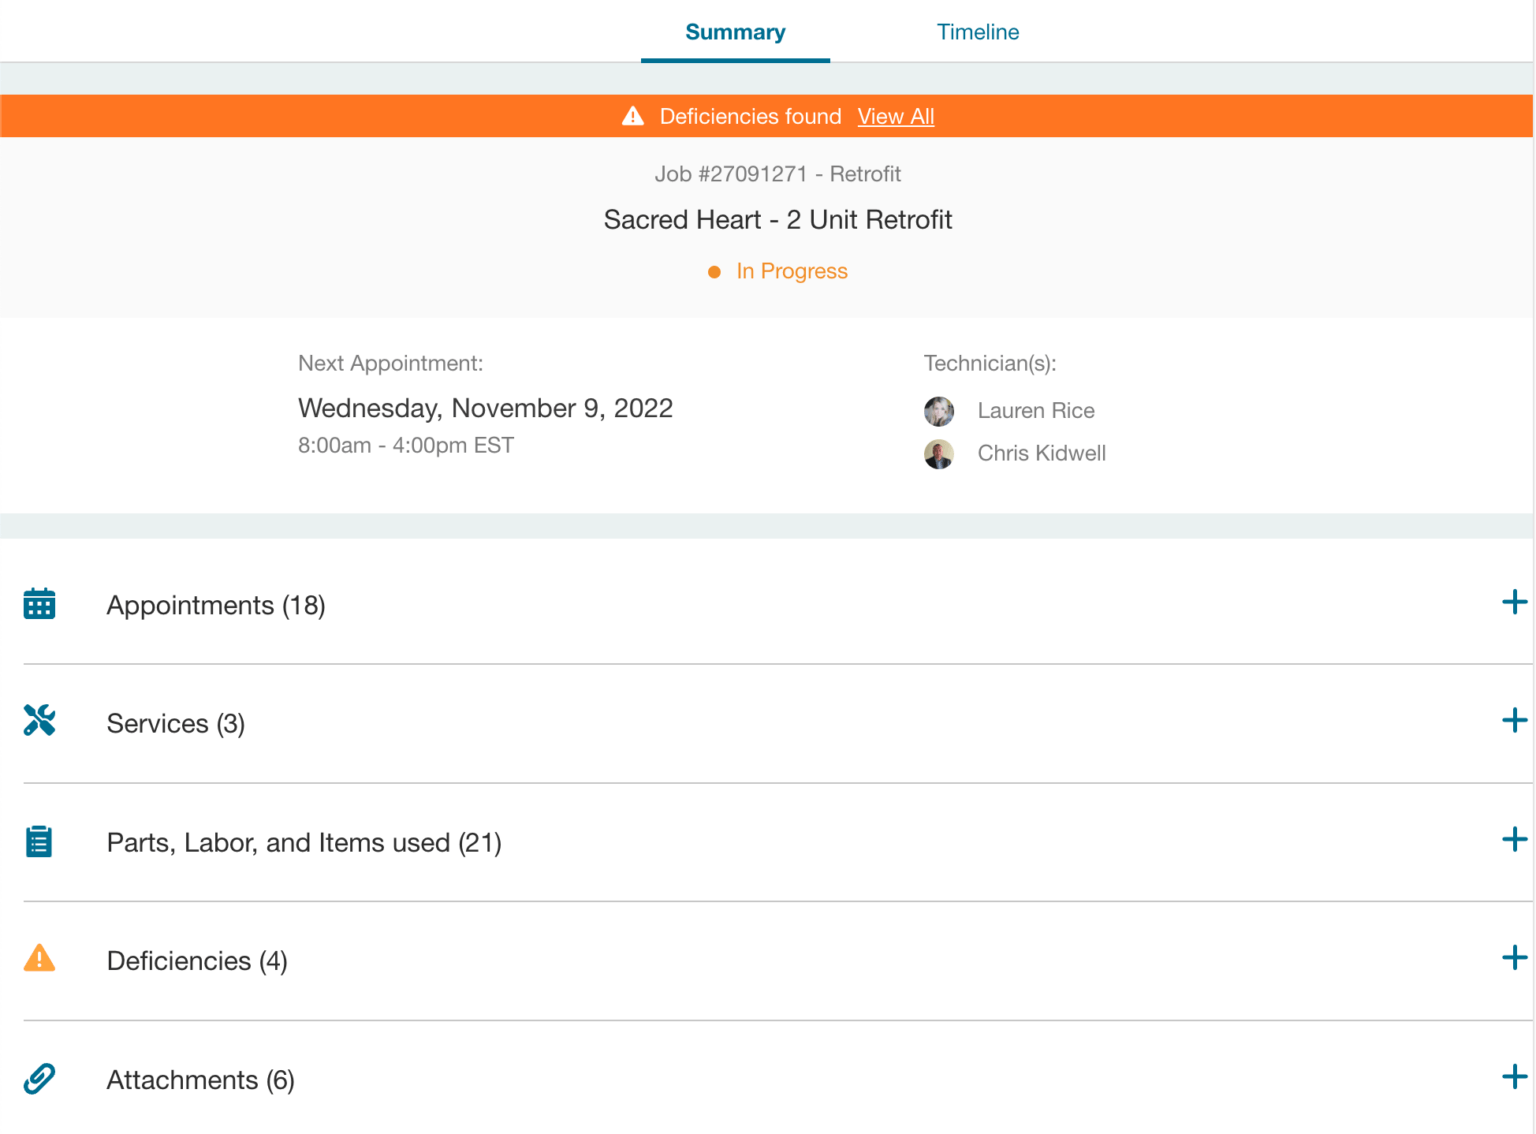This screenshot has height=1134, width=1536.
Task: Expand the Services (3) section
Action: click(x=1515, y=720)
